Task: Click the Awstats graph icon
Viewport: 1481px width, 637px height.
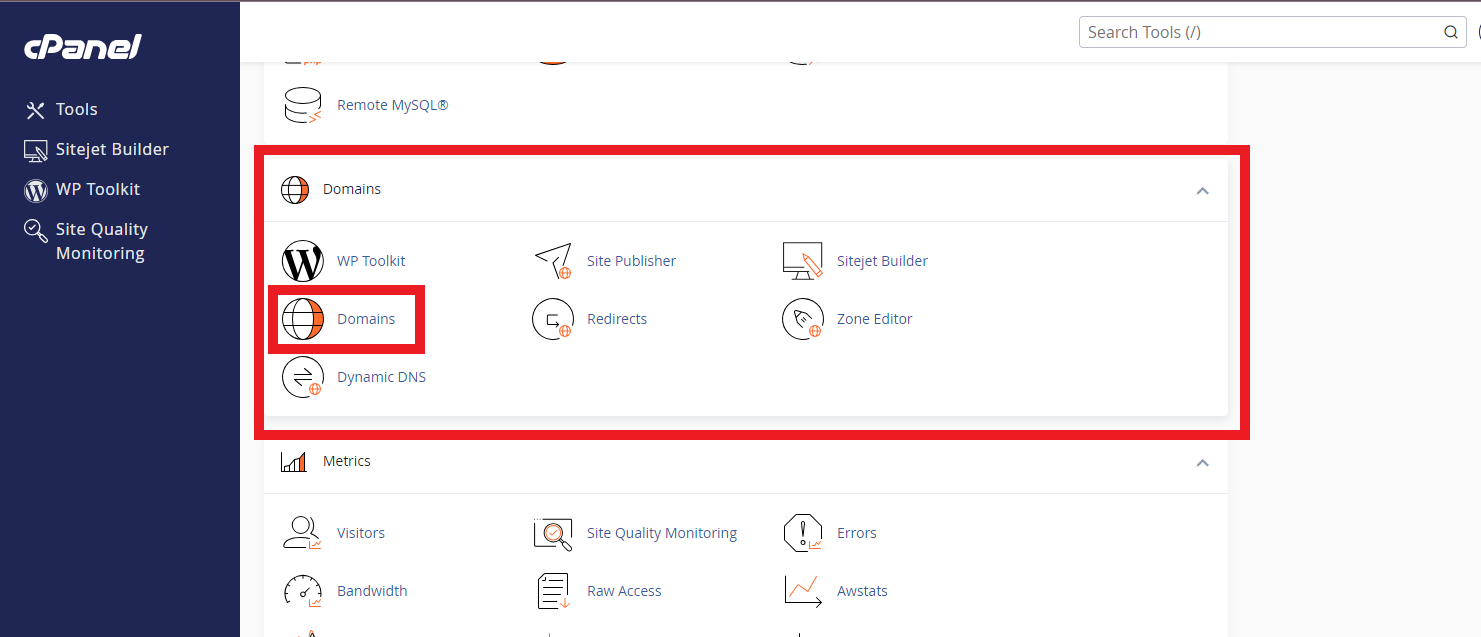Action: point(803,591)
